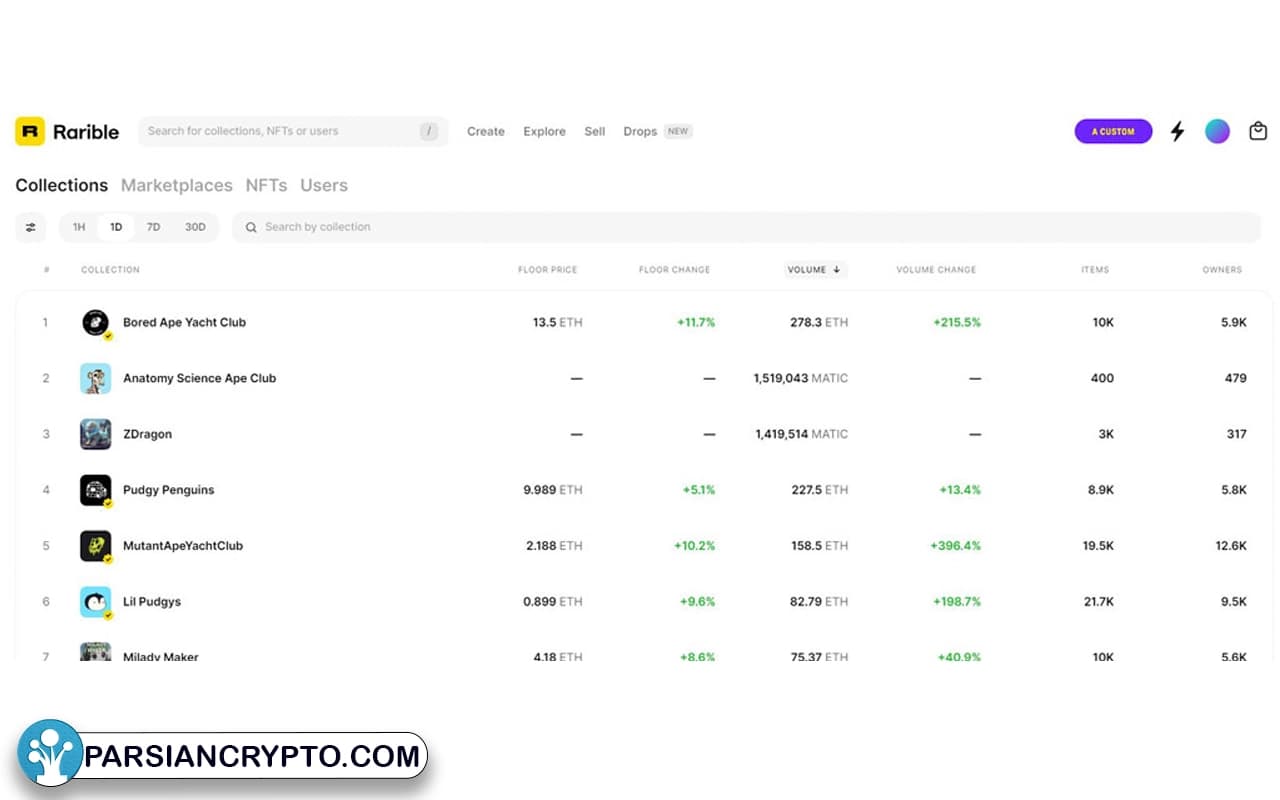This screenshot has height=800, width=1280.
Task: Click the Rarible logo icon
Action: pos(30,131)
